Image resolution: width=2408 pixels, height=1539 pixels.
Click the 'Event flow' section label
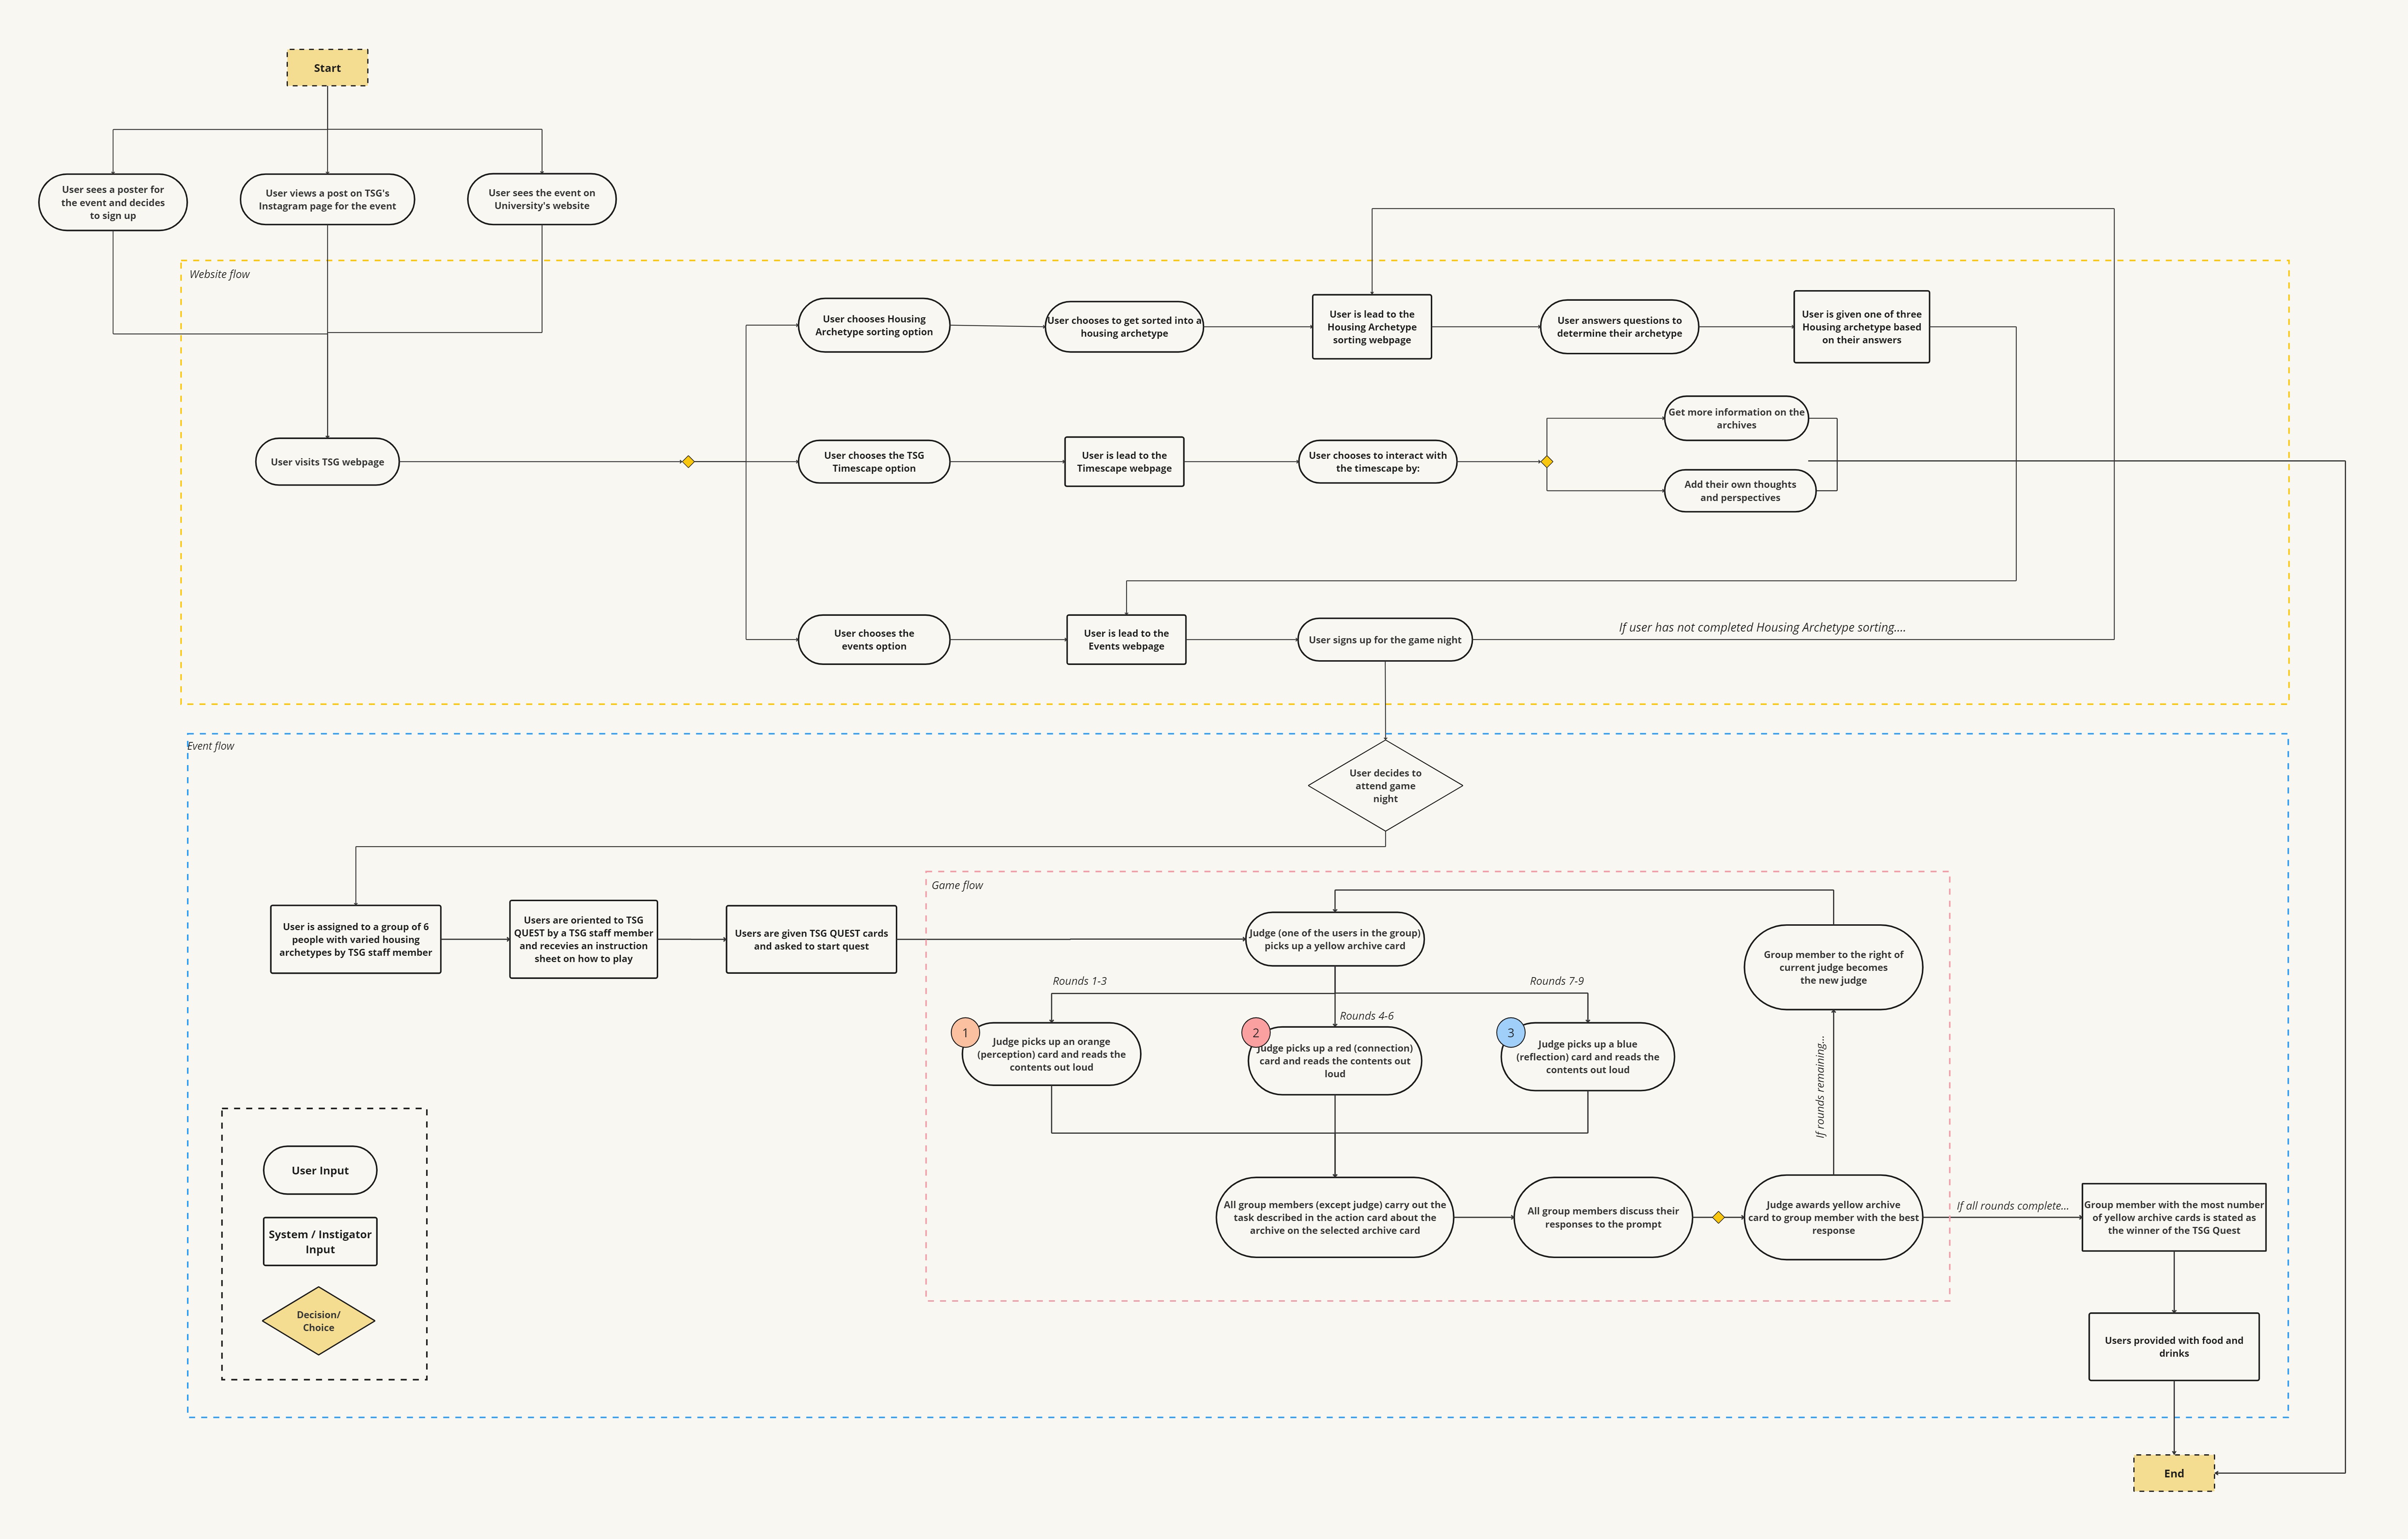point(210,746)
